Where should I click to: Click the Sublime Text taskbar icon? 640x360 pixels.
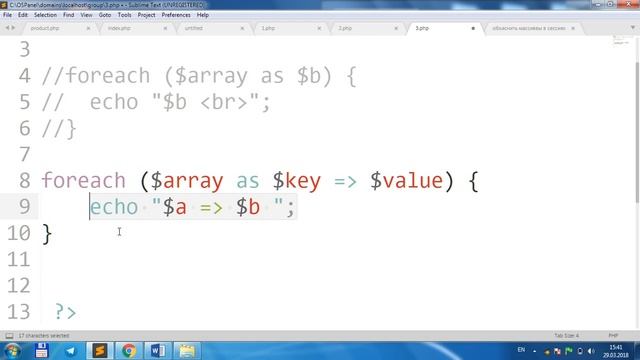[x=100, y=351]
